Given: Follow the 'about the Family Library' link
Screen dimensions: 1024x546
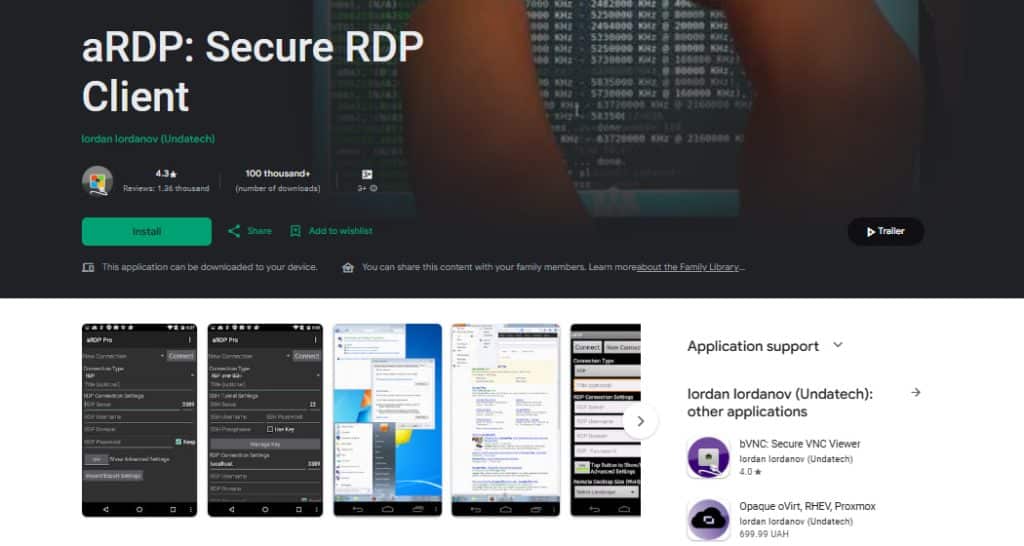Looking at the screenshot, I should click(x=692, y=268).
